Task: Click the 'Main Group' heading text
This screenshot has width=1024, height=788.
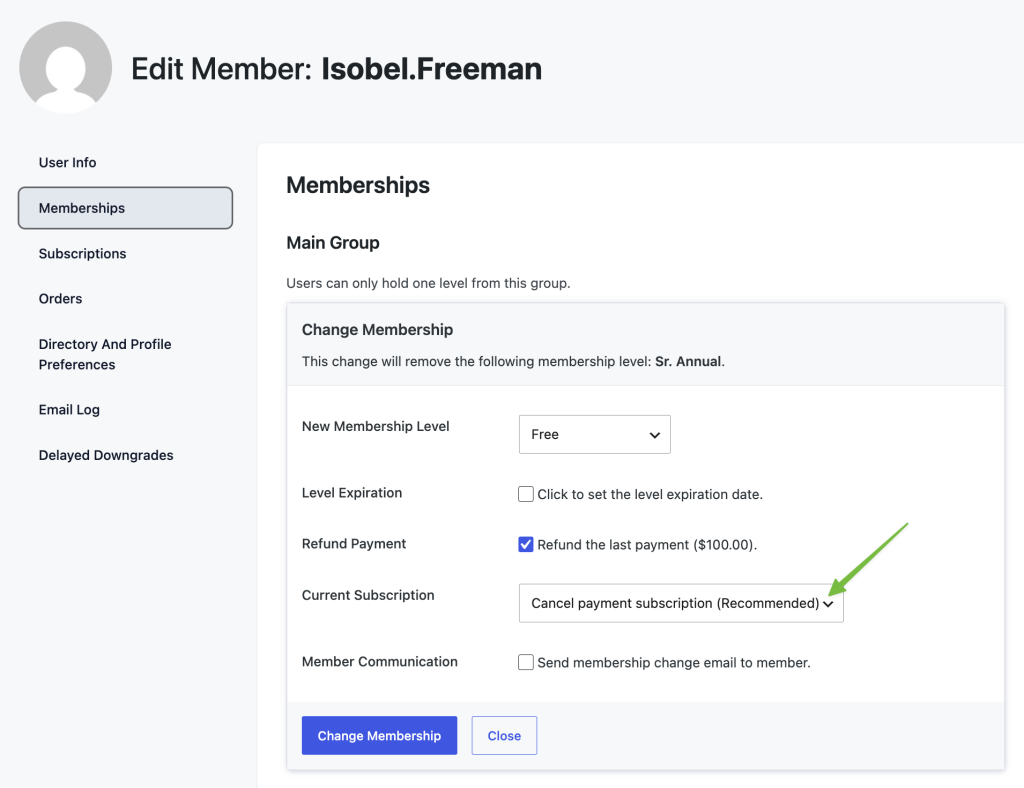Action: [333, 243]
